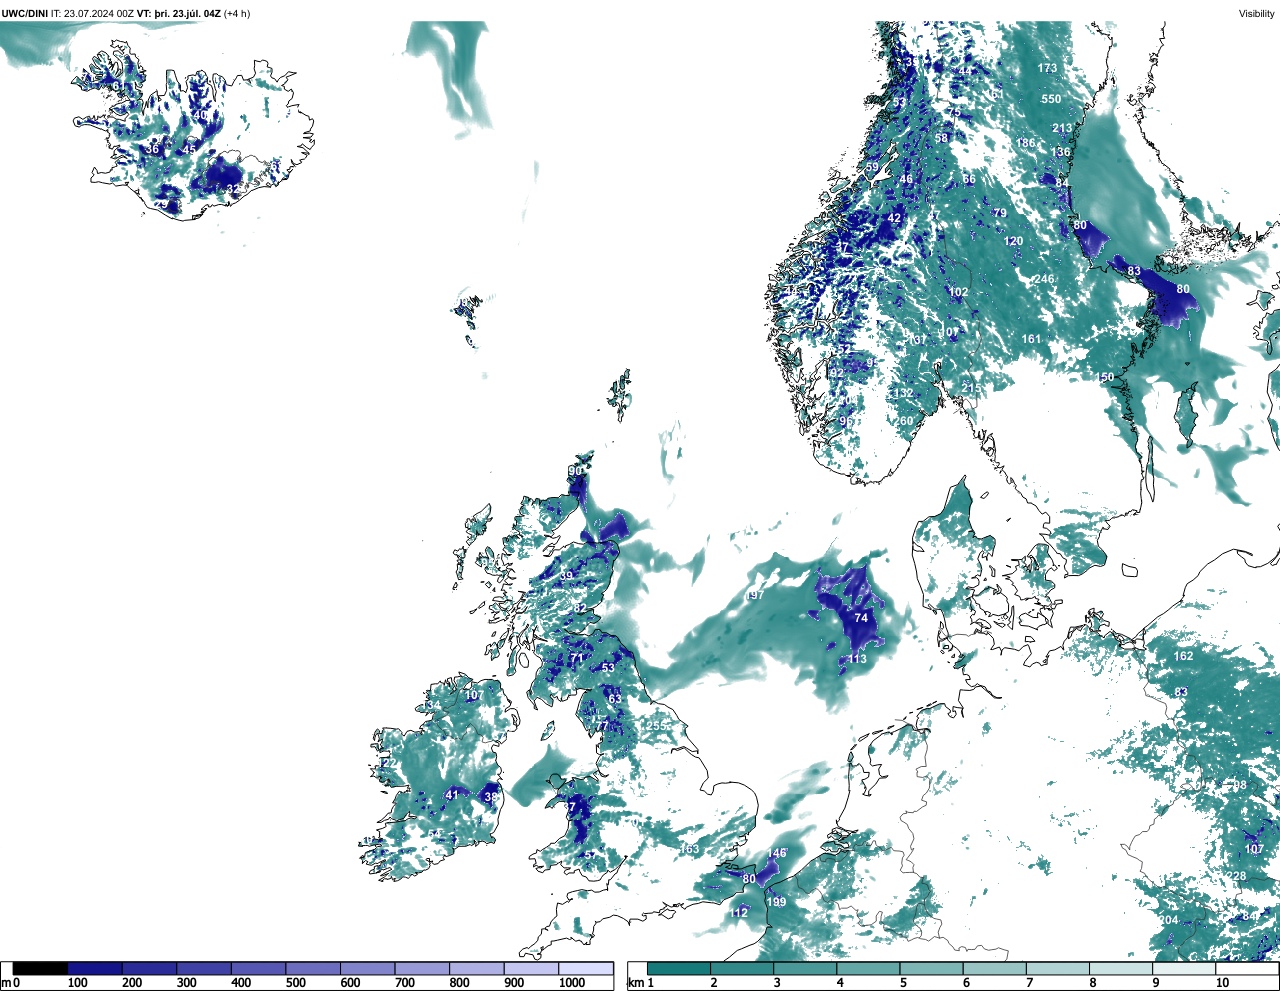Click the value 132 in southern Norway
This screenshot has width=1280, height=991.
[904, 393]
